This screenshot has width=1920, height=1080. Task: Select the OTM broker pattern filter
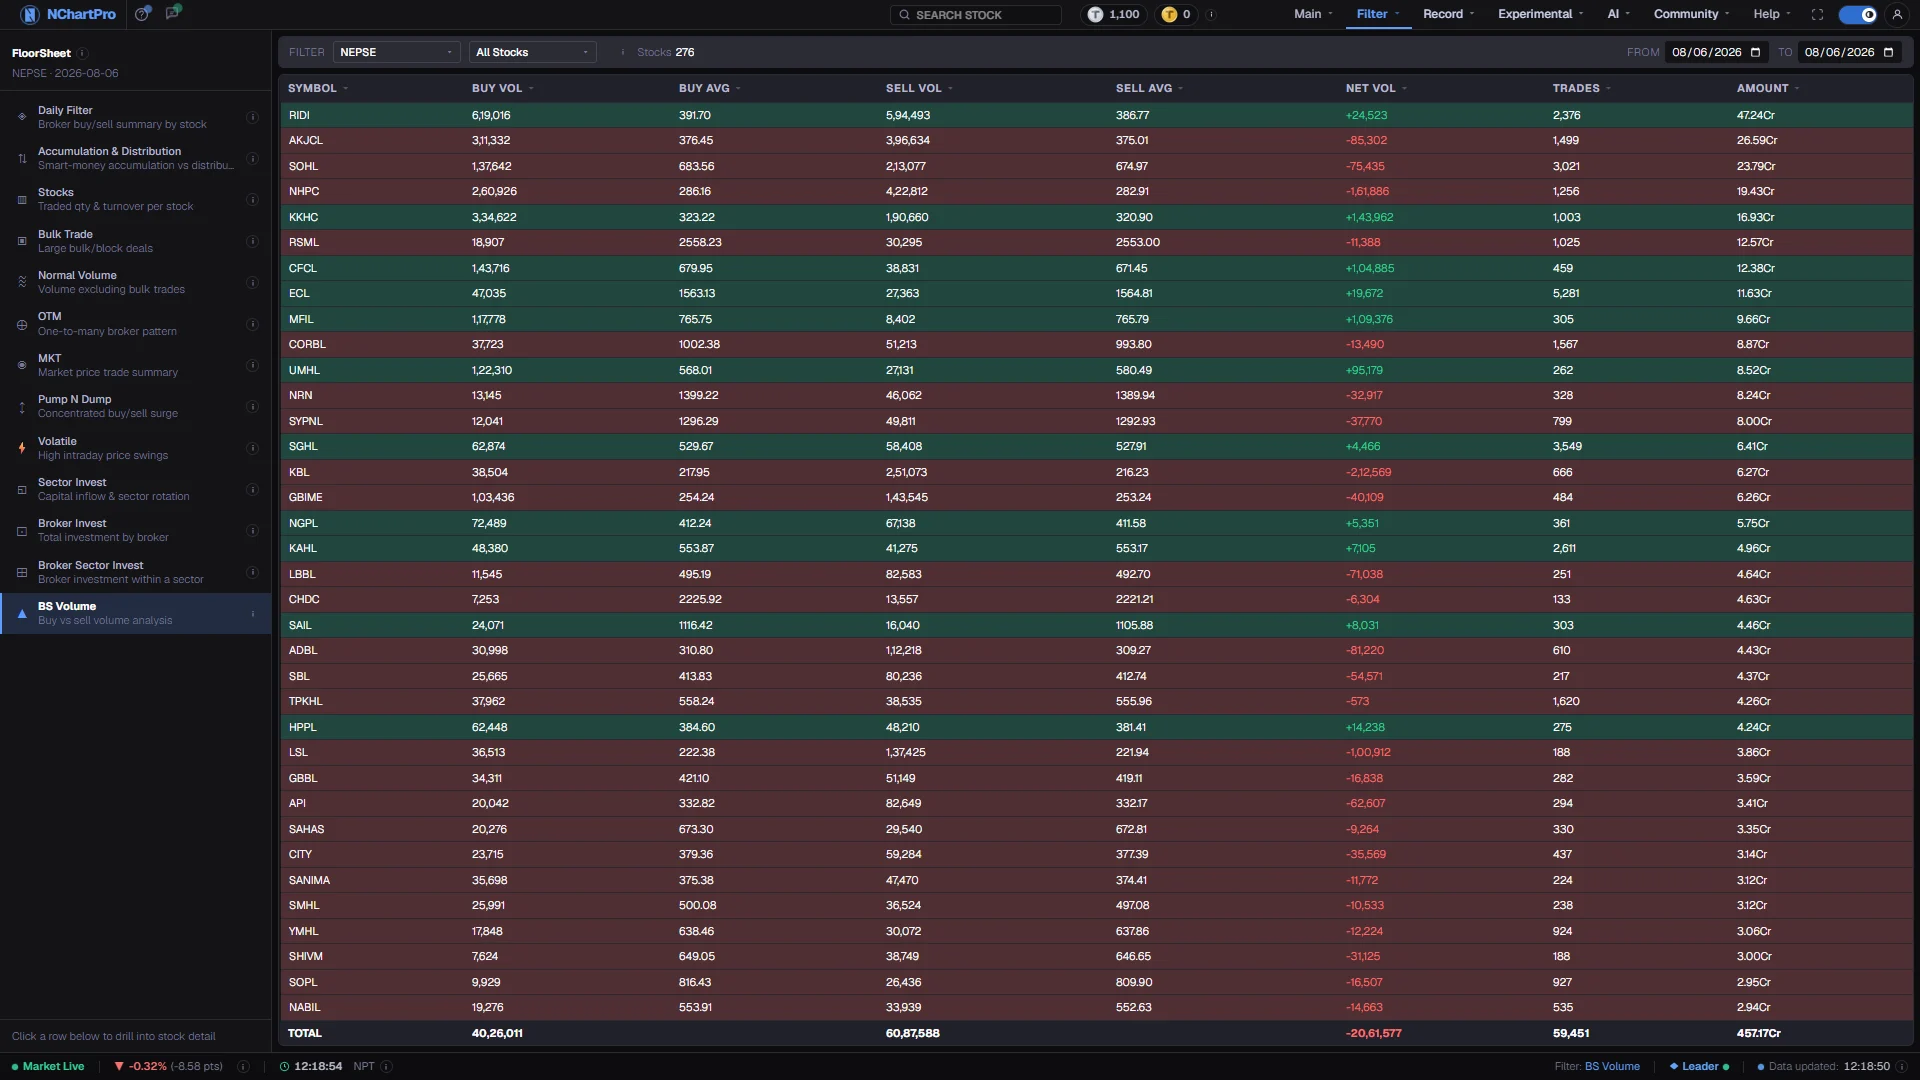click(x=135, y=324)
